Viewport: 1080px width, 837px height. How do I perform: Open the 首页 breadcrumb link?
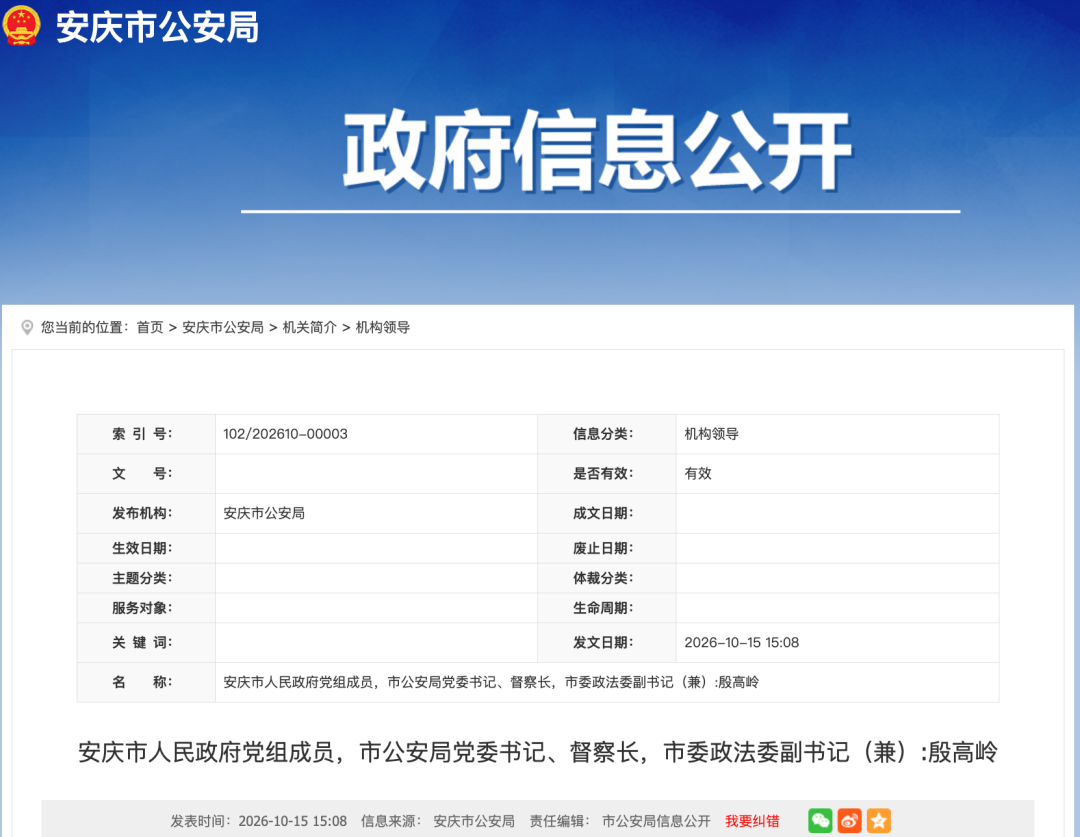click(x=149, y=327)
